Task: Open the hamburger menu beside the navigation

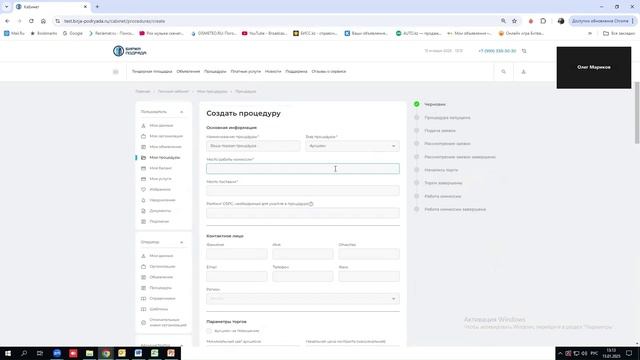Action: tap(116, 72)
